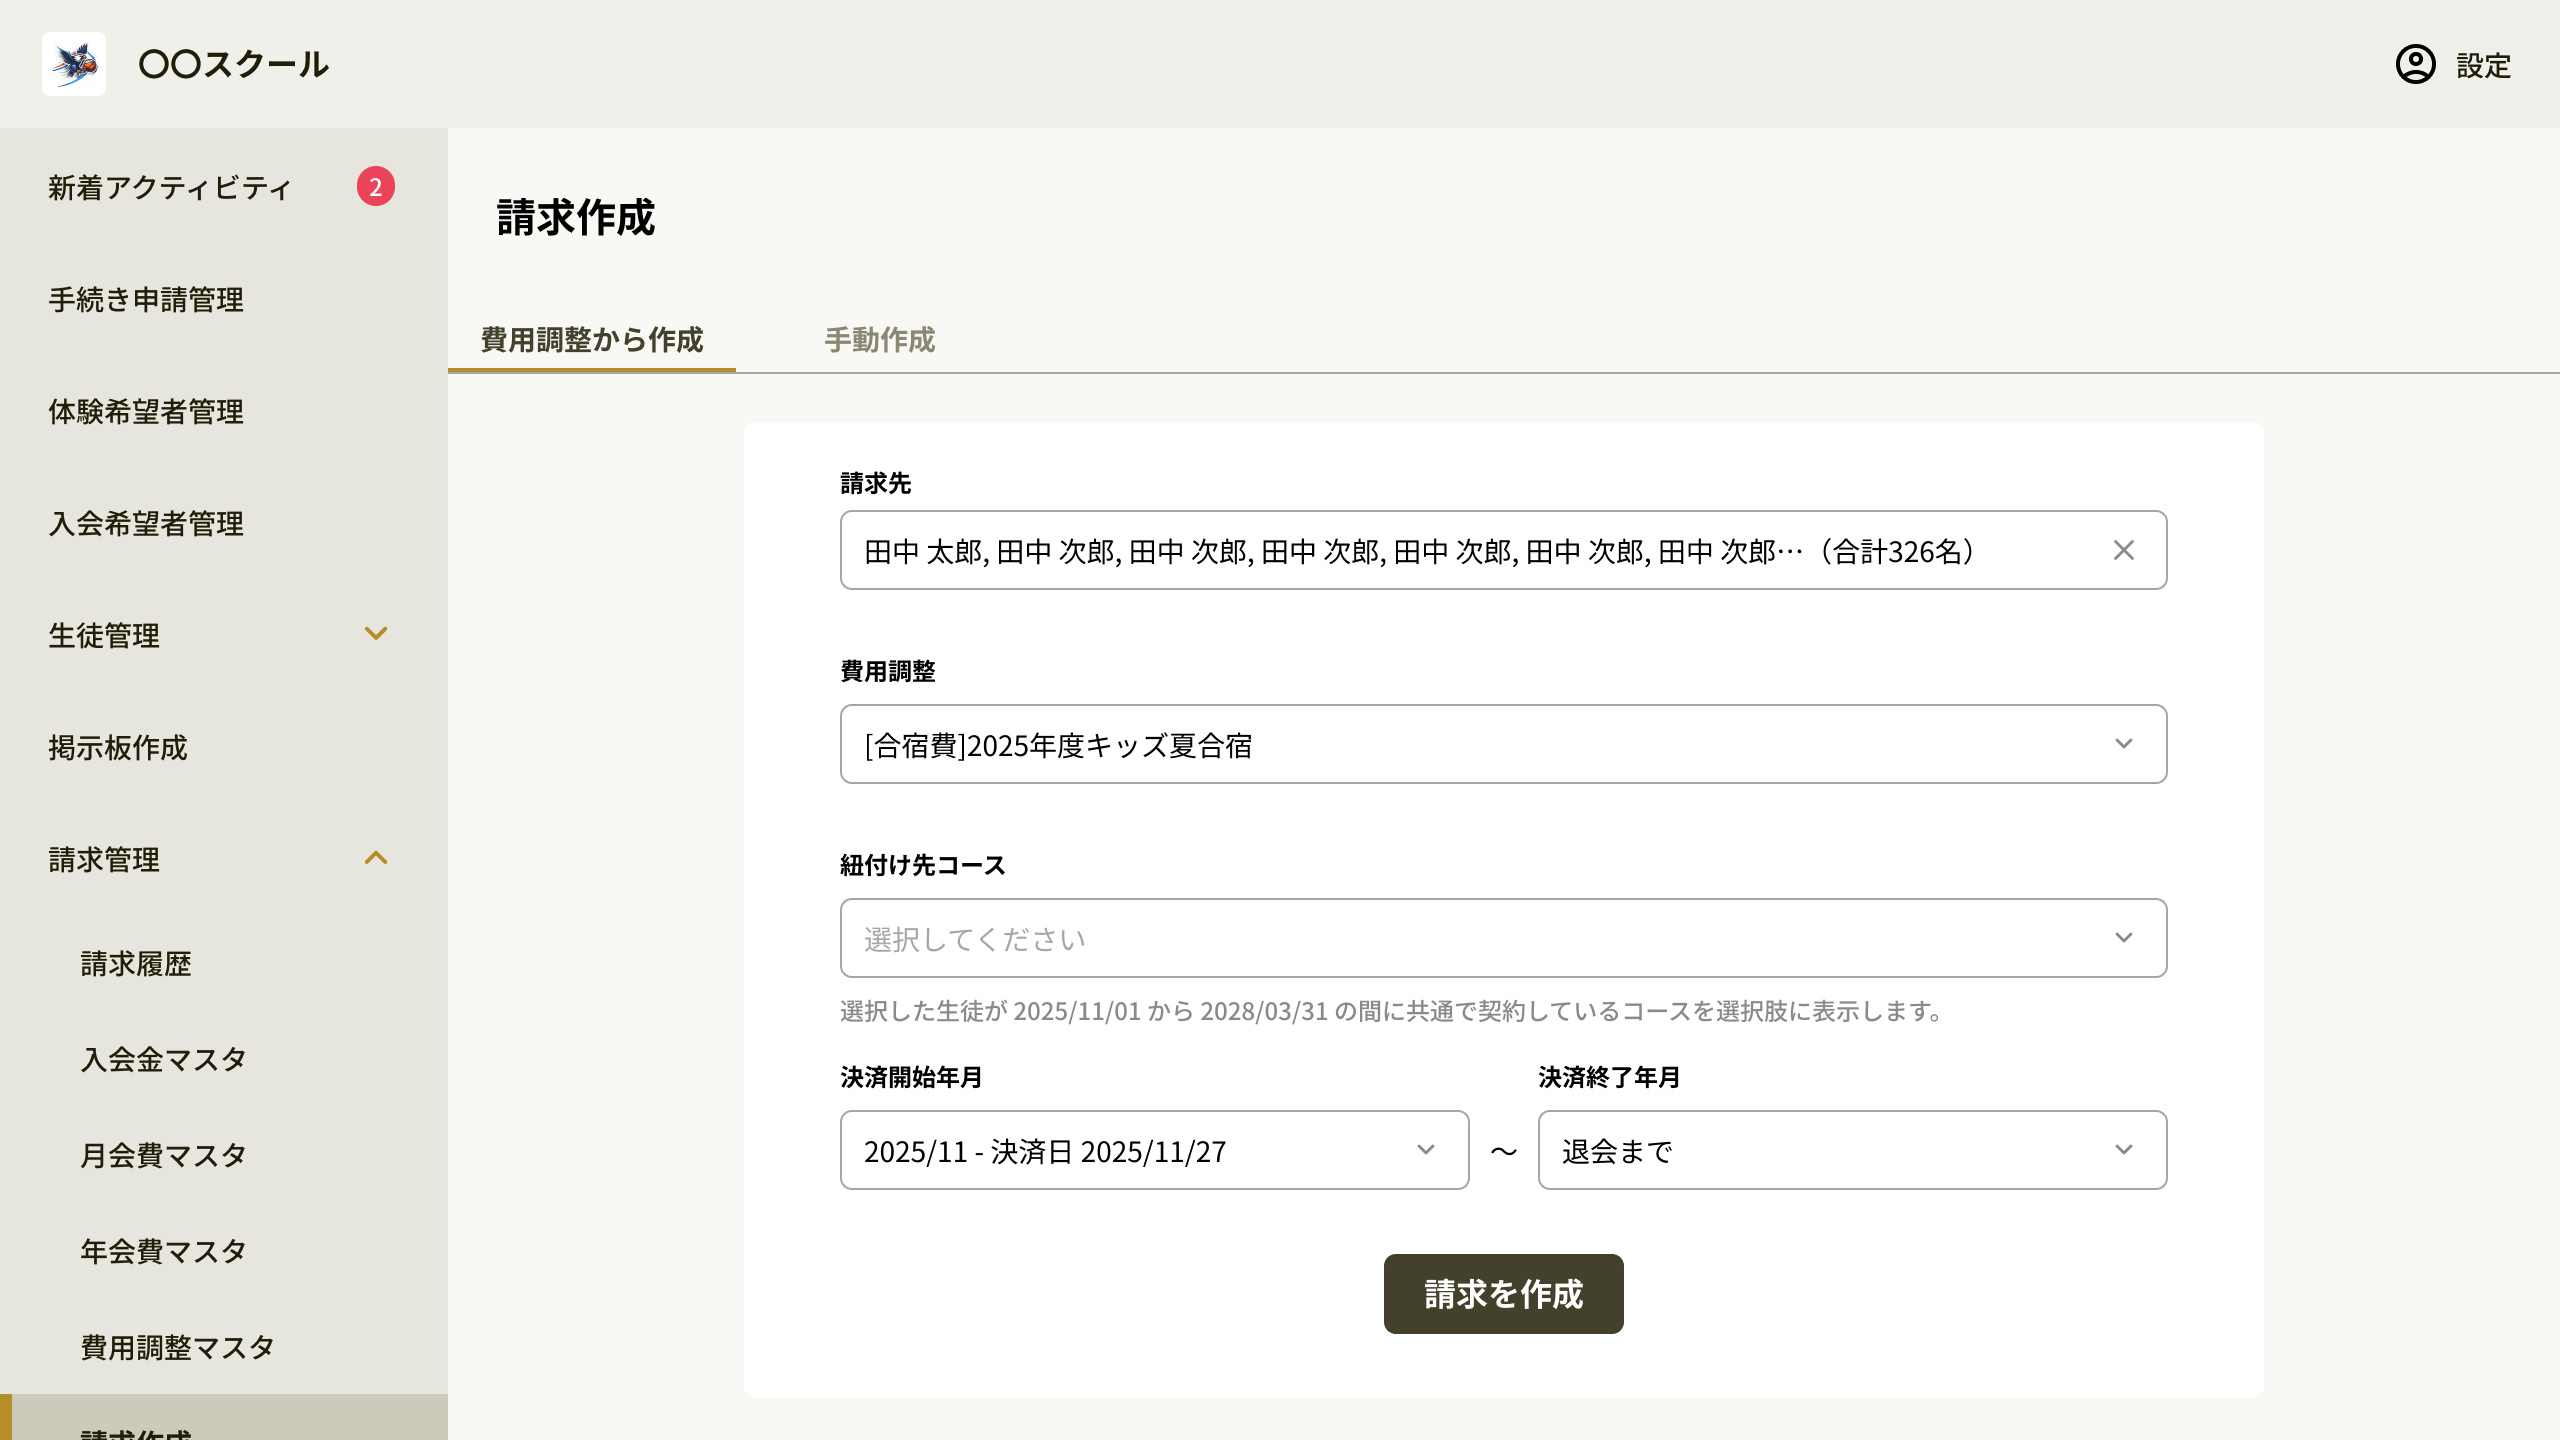Open the 決済開始年月 dropdown
The height and width of the screenshot is (1440, 2560).
pyautogui.click(x=1154, y=1150)
